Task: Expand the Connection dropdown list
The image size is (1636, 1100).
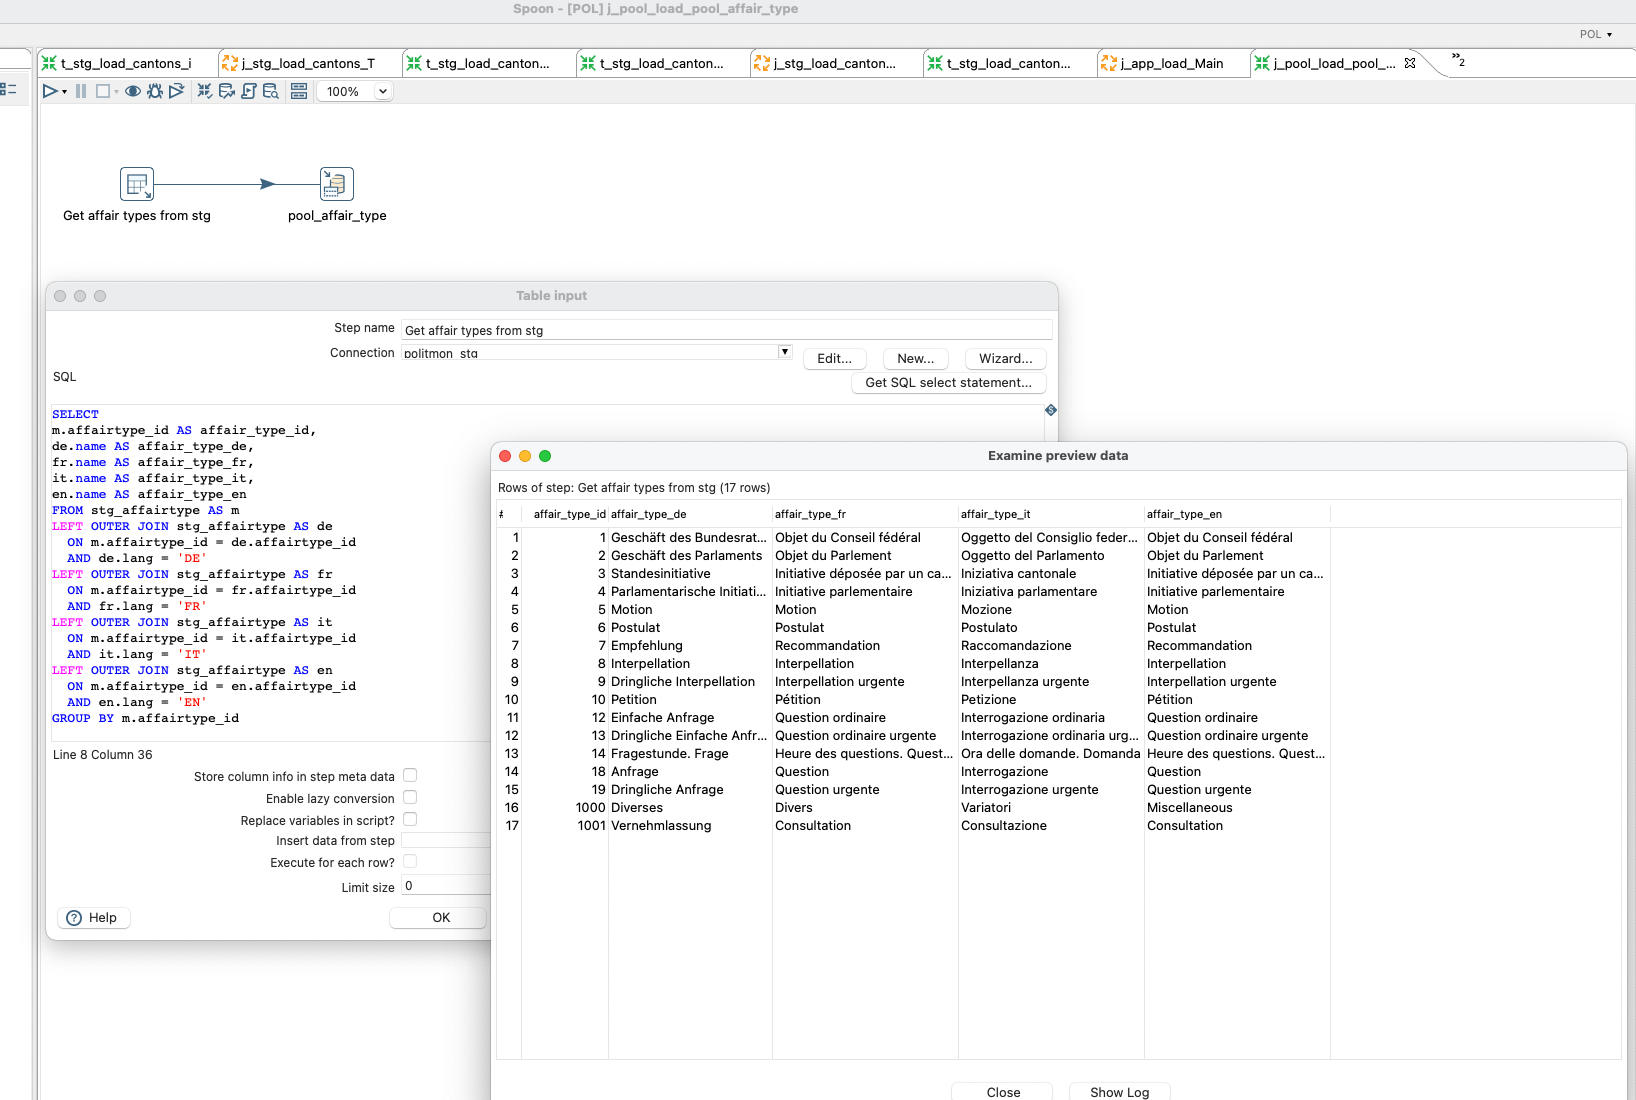Action: [785, 352]
